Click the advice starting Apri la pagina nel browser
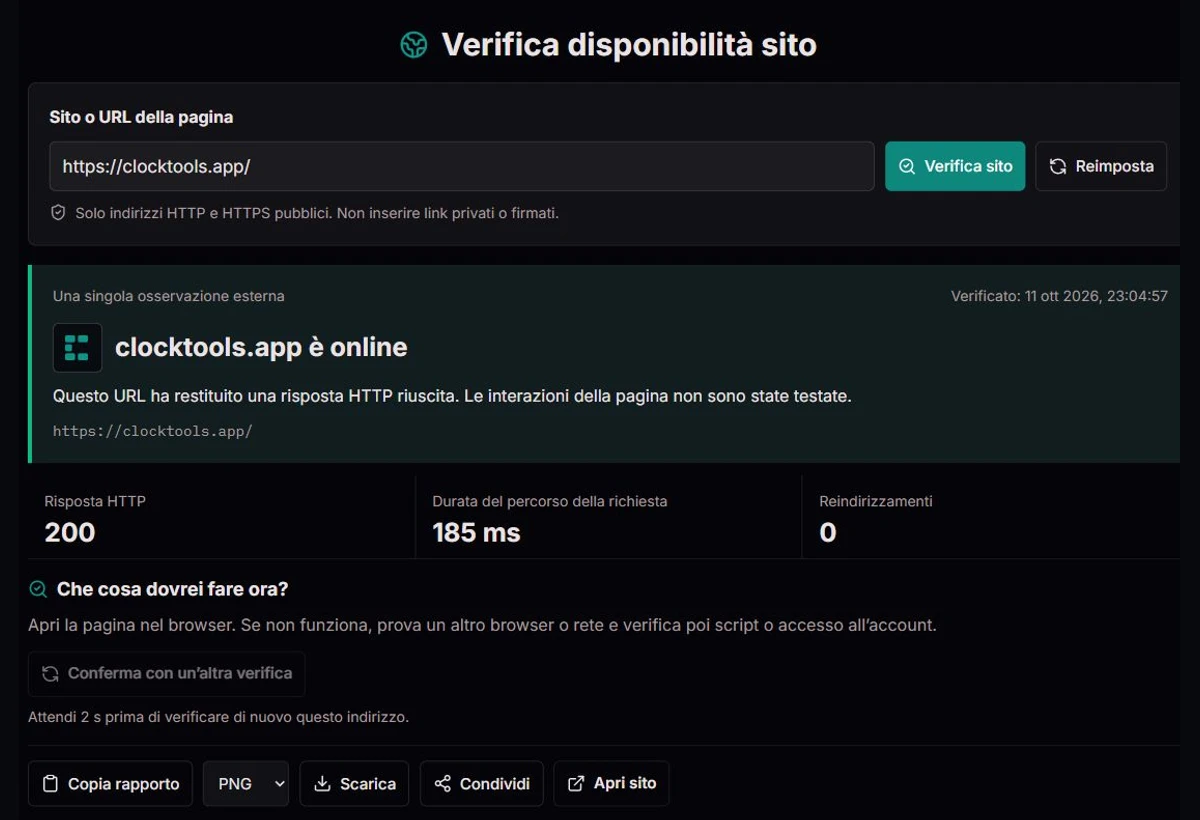 coord(482,626)
